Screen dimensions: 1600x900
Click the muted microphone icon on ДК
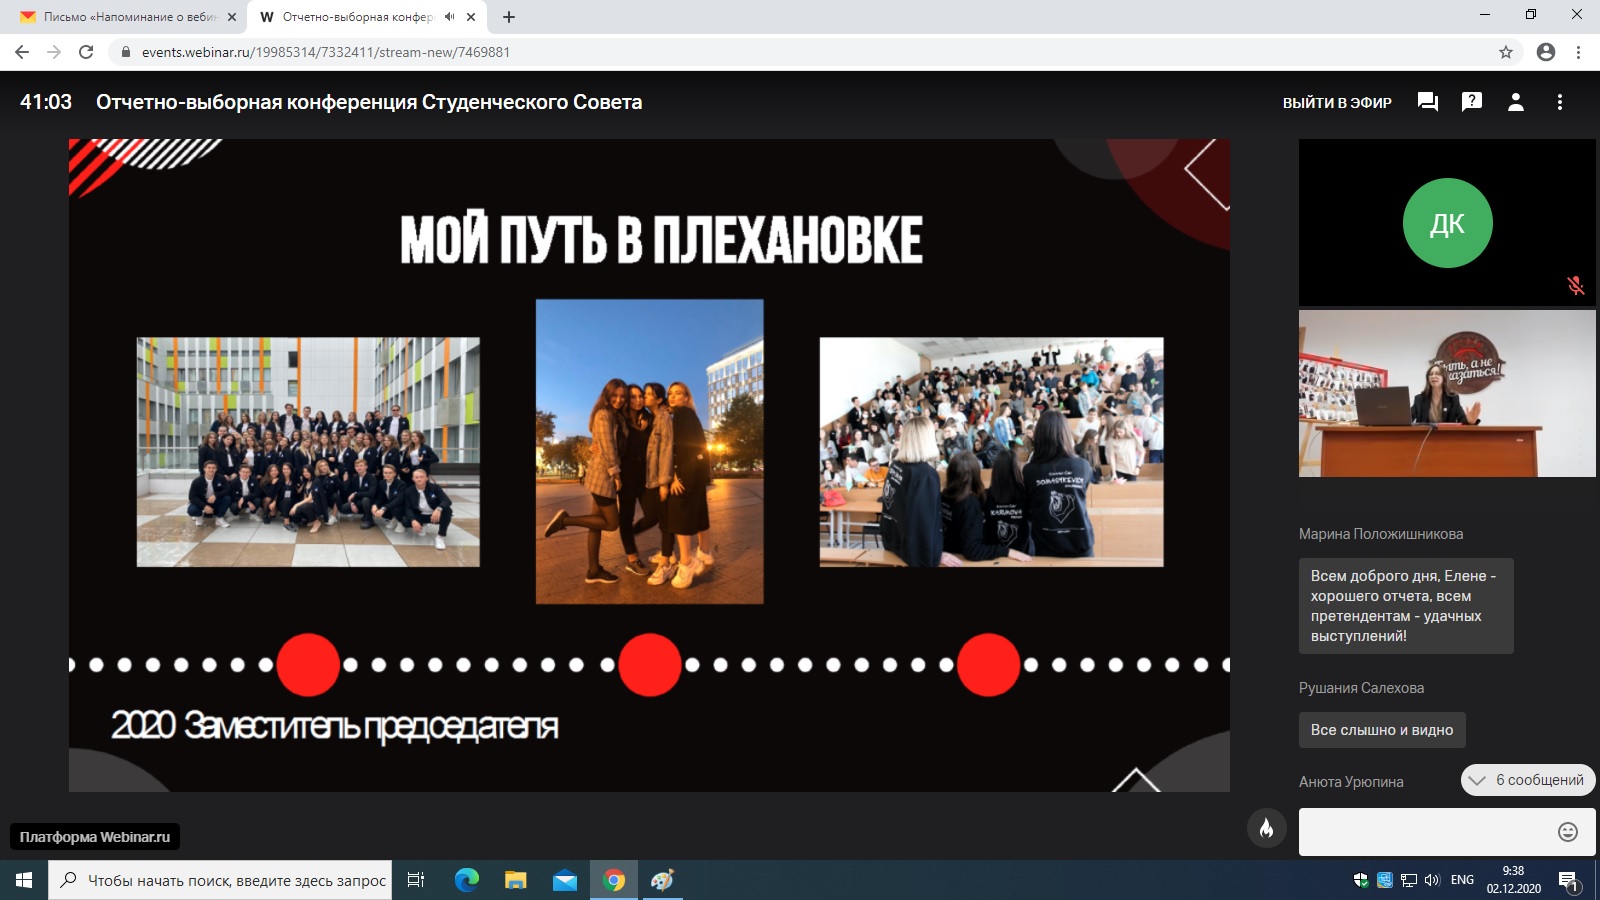click(x=1576, y=286)
